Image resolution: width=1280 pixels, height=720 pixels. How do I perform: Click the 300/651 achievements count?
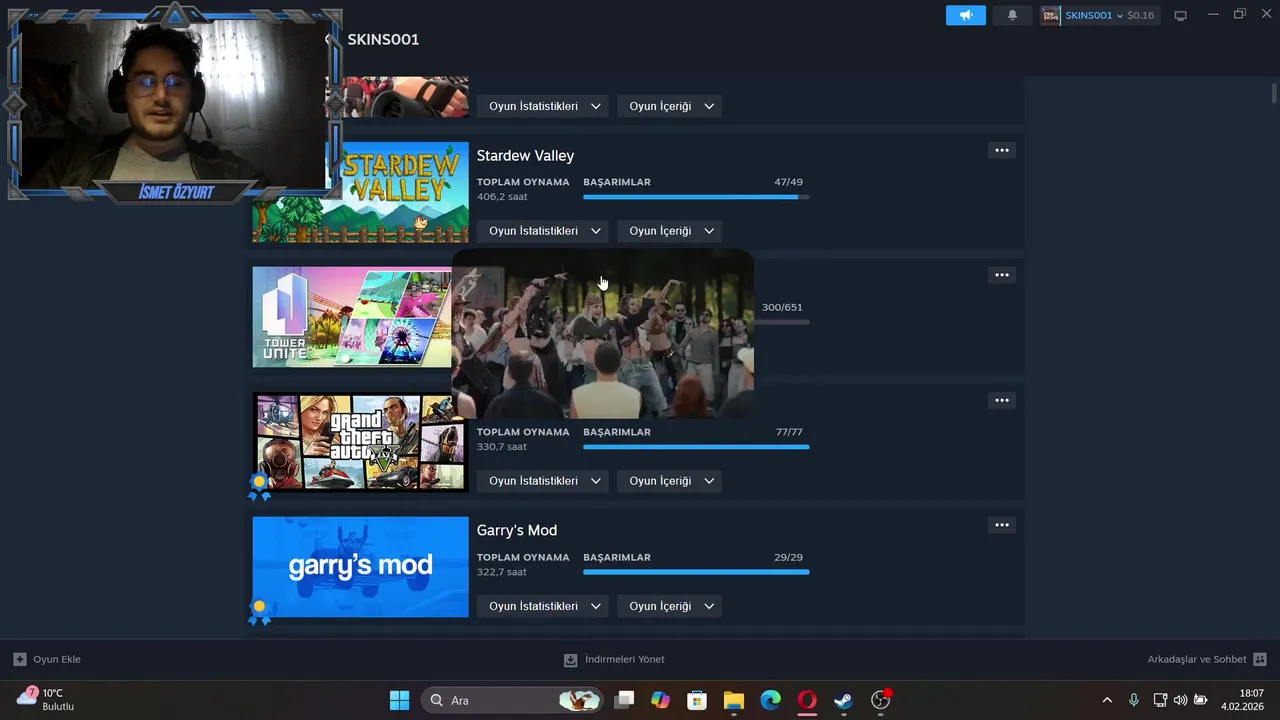pyautogui.click(x=782, y=307)
